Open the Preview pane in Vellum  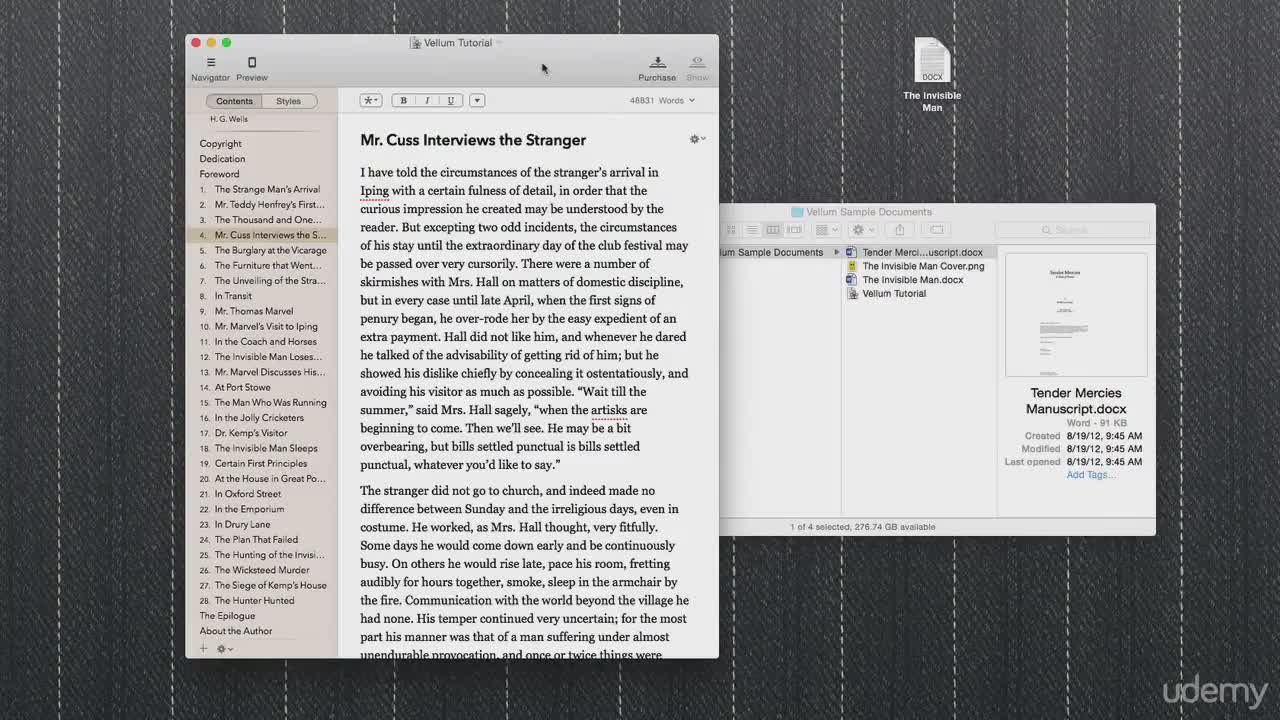pos(252,68)
